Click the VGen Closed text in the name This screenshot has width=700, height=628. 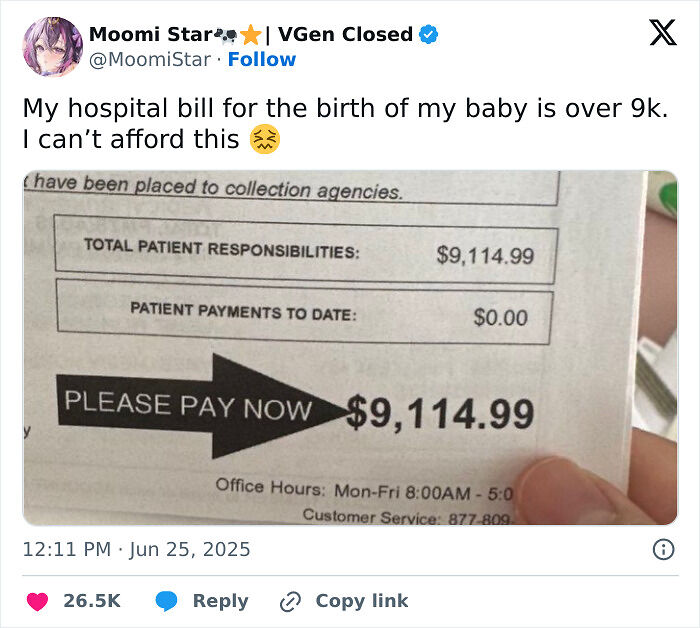(344, 34)
